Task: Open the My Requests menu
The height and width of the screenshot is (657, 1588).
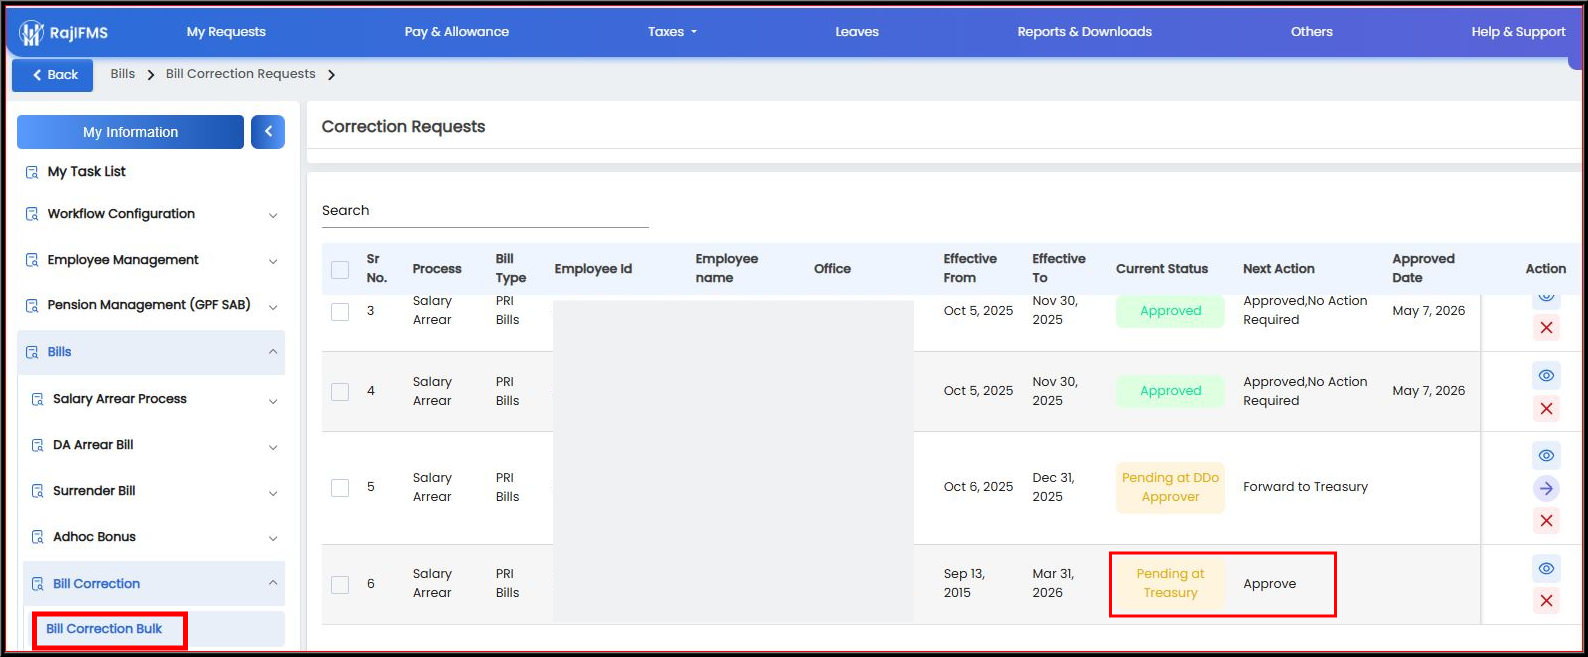Action: pos(226,32)
